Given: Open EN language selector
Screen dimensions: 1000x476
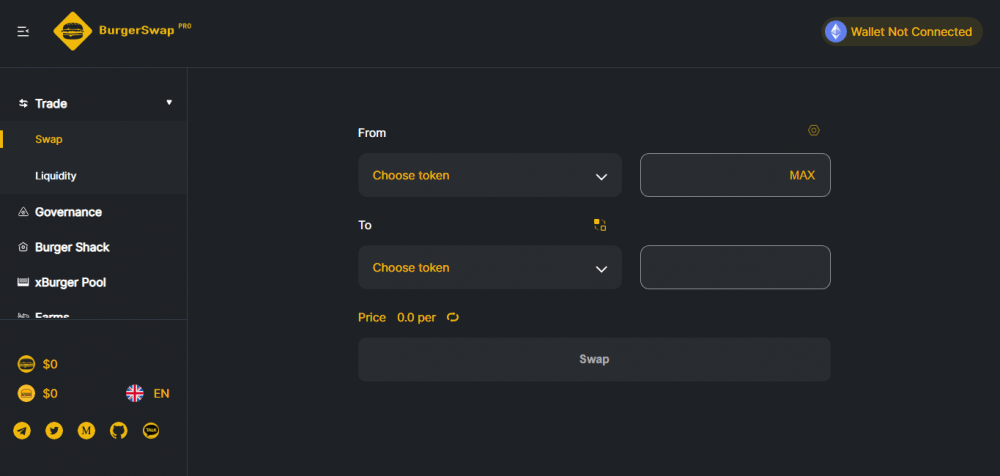Looking at the screenshot, I should (148, 393).
